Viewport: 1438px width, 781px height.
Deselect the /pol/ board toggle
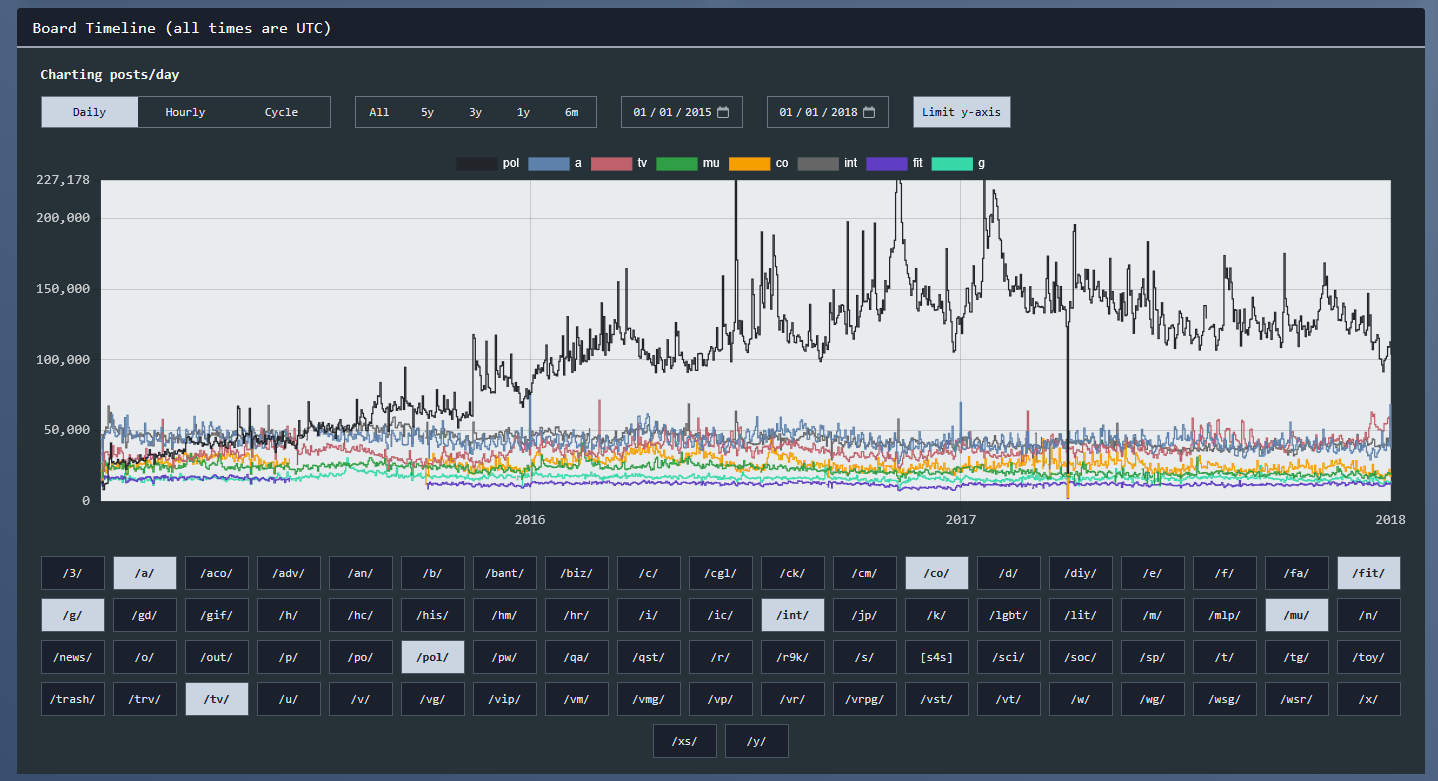[x=433, y=657]
